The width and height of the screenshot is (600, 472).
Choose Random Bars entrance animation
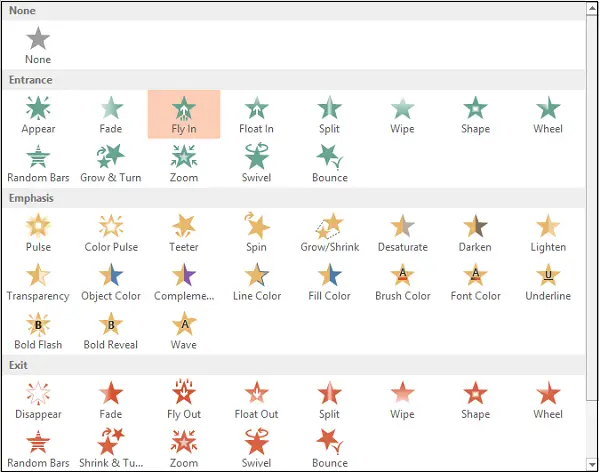click(38, 163)
